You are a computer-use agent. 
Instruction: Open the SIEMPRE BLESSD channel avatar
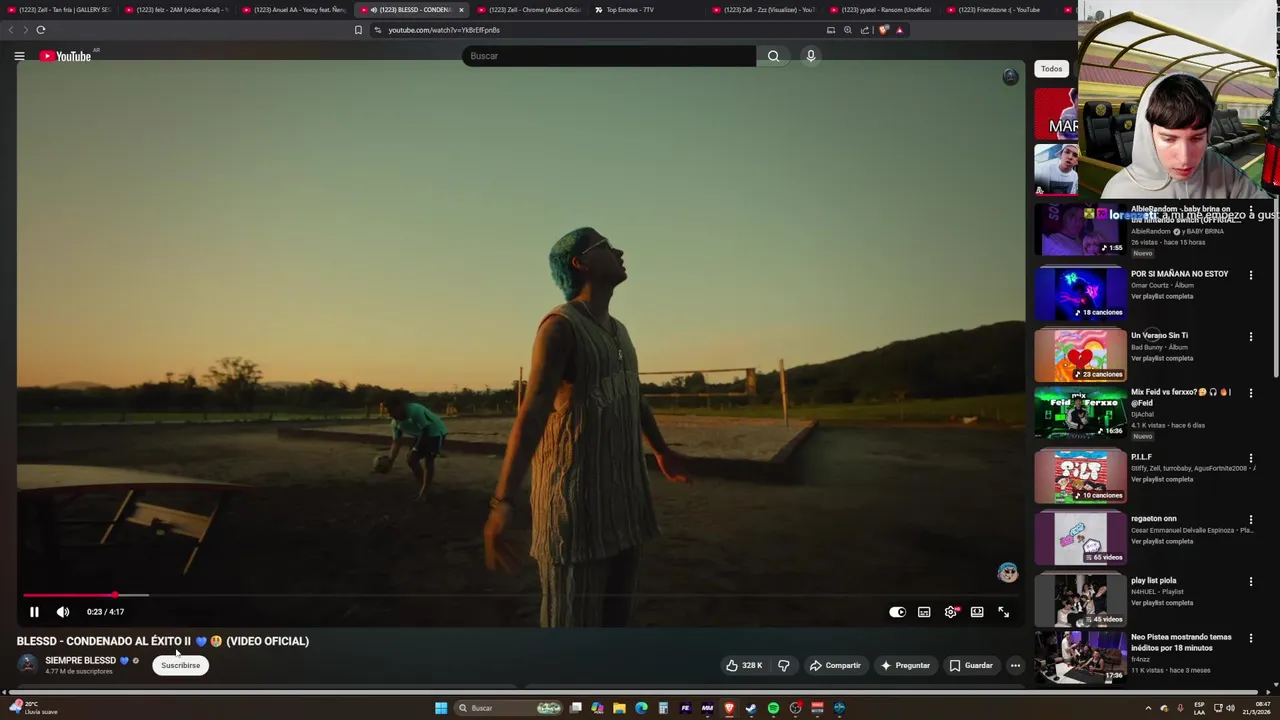pyautogui.click(x=28, y=664)
